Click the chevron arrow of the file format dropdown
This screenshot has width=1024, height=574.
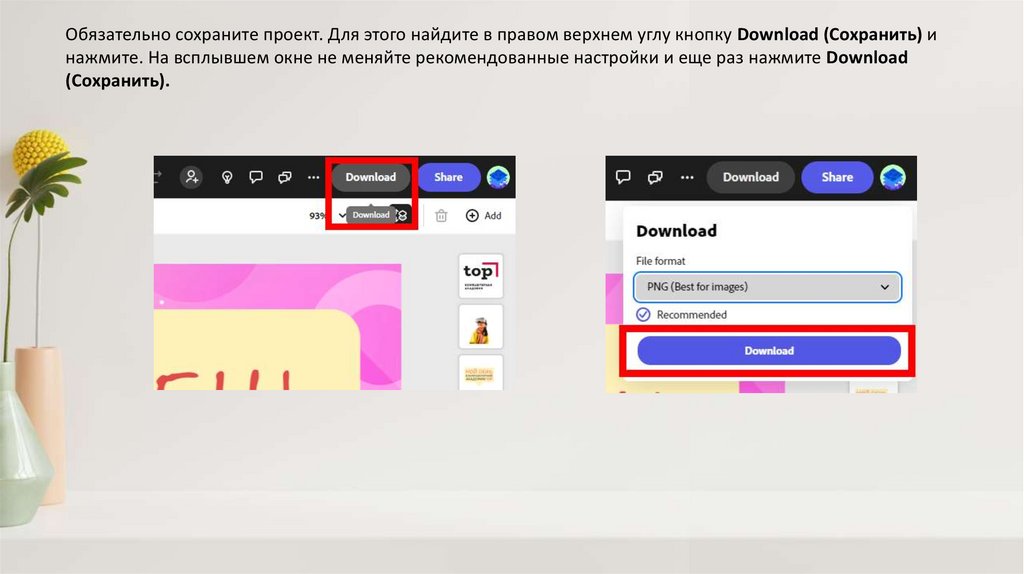coord(884,287)
